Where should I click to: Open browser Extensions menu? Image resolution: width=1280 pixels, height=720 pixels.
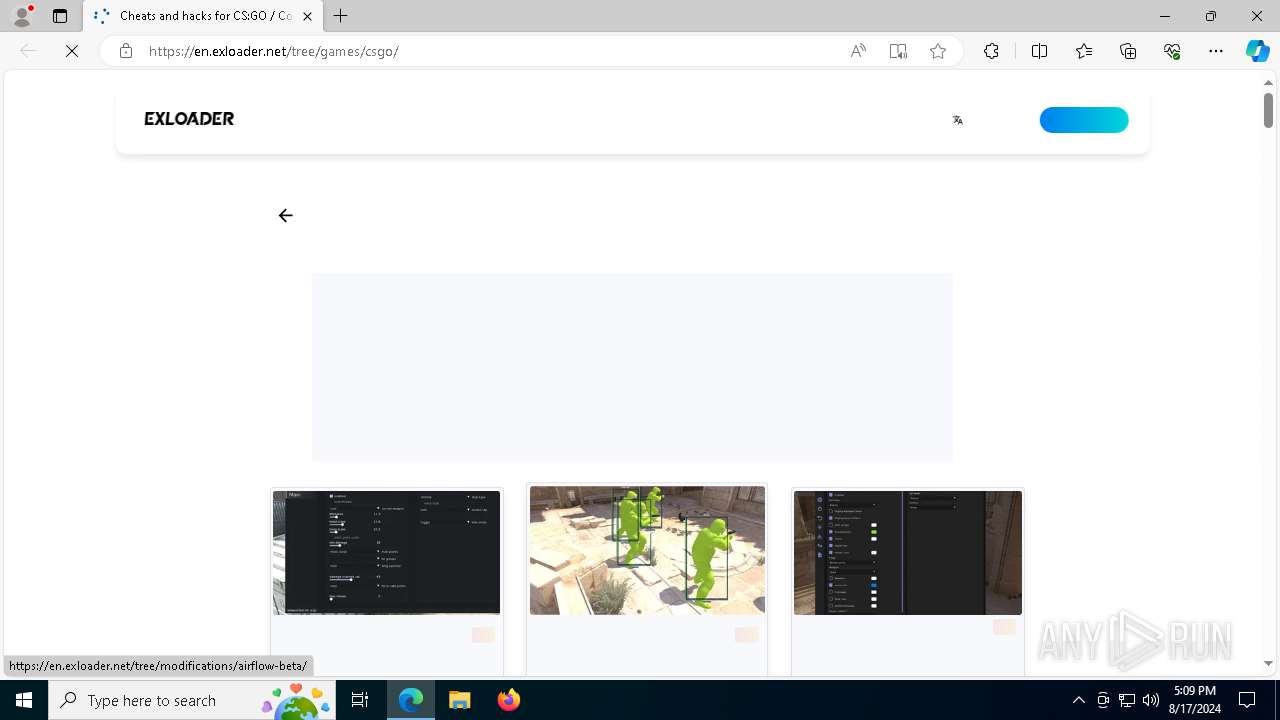tap(991, 51)
